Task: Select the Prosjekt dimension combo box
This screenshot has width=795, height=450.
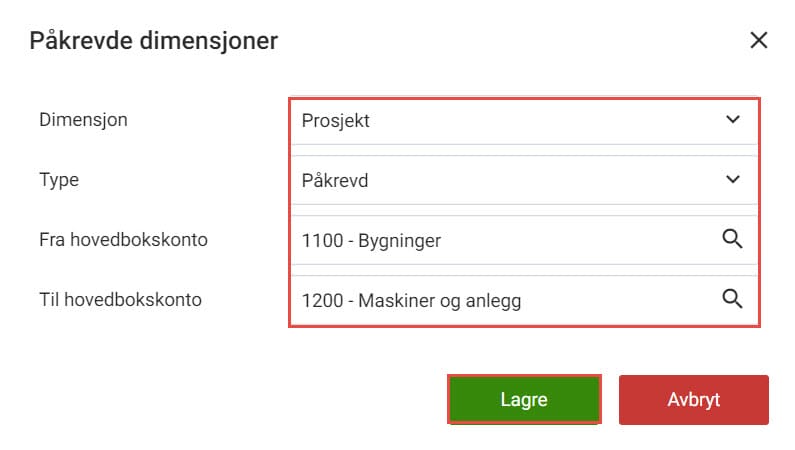Action: coord(524,121)
